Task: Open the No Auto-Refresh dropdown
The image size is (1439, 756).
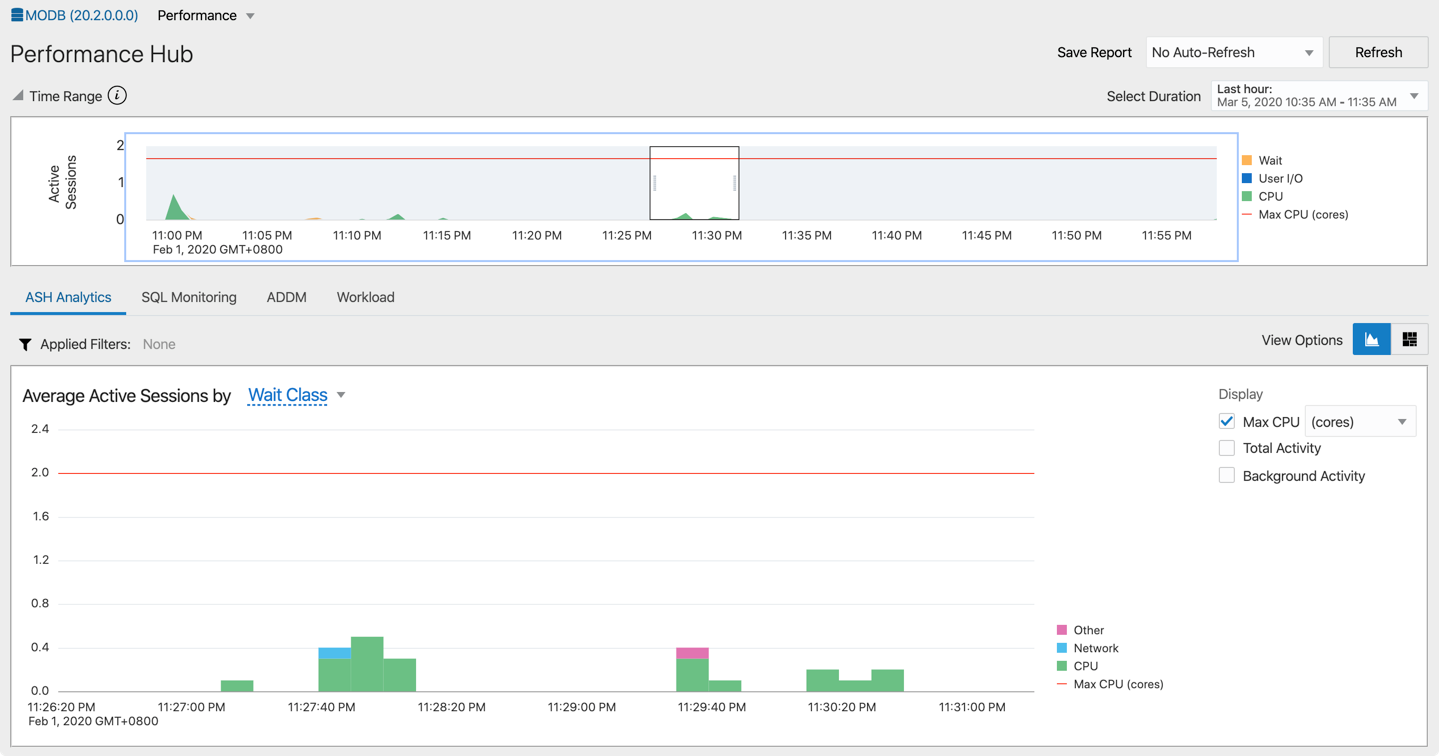Action: (1307, 51)
